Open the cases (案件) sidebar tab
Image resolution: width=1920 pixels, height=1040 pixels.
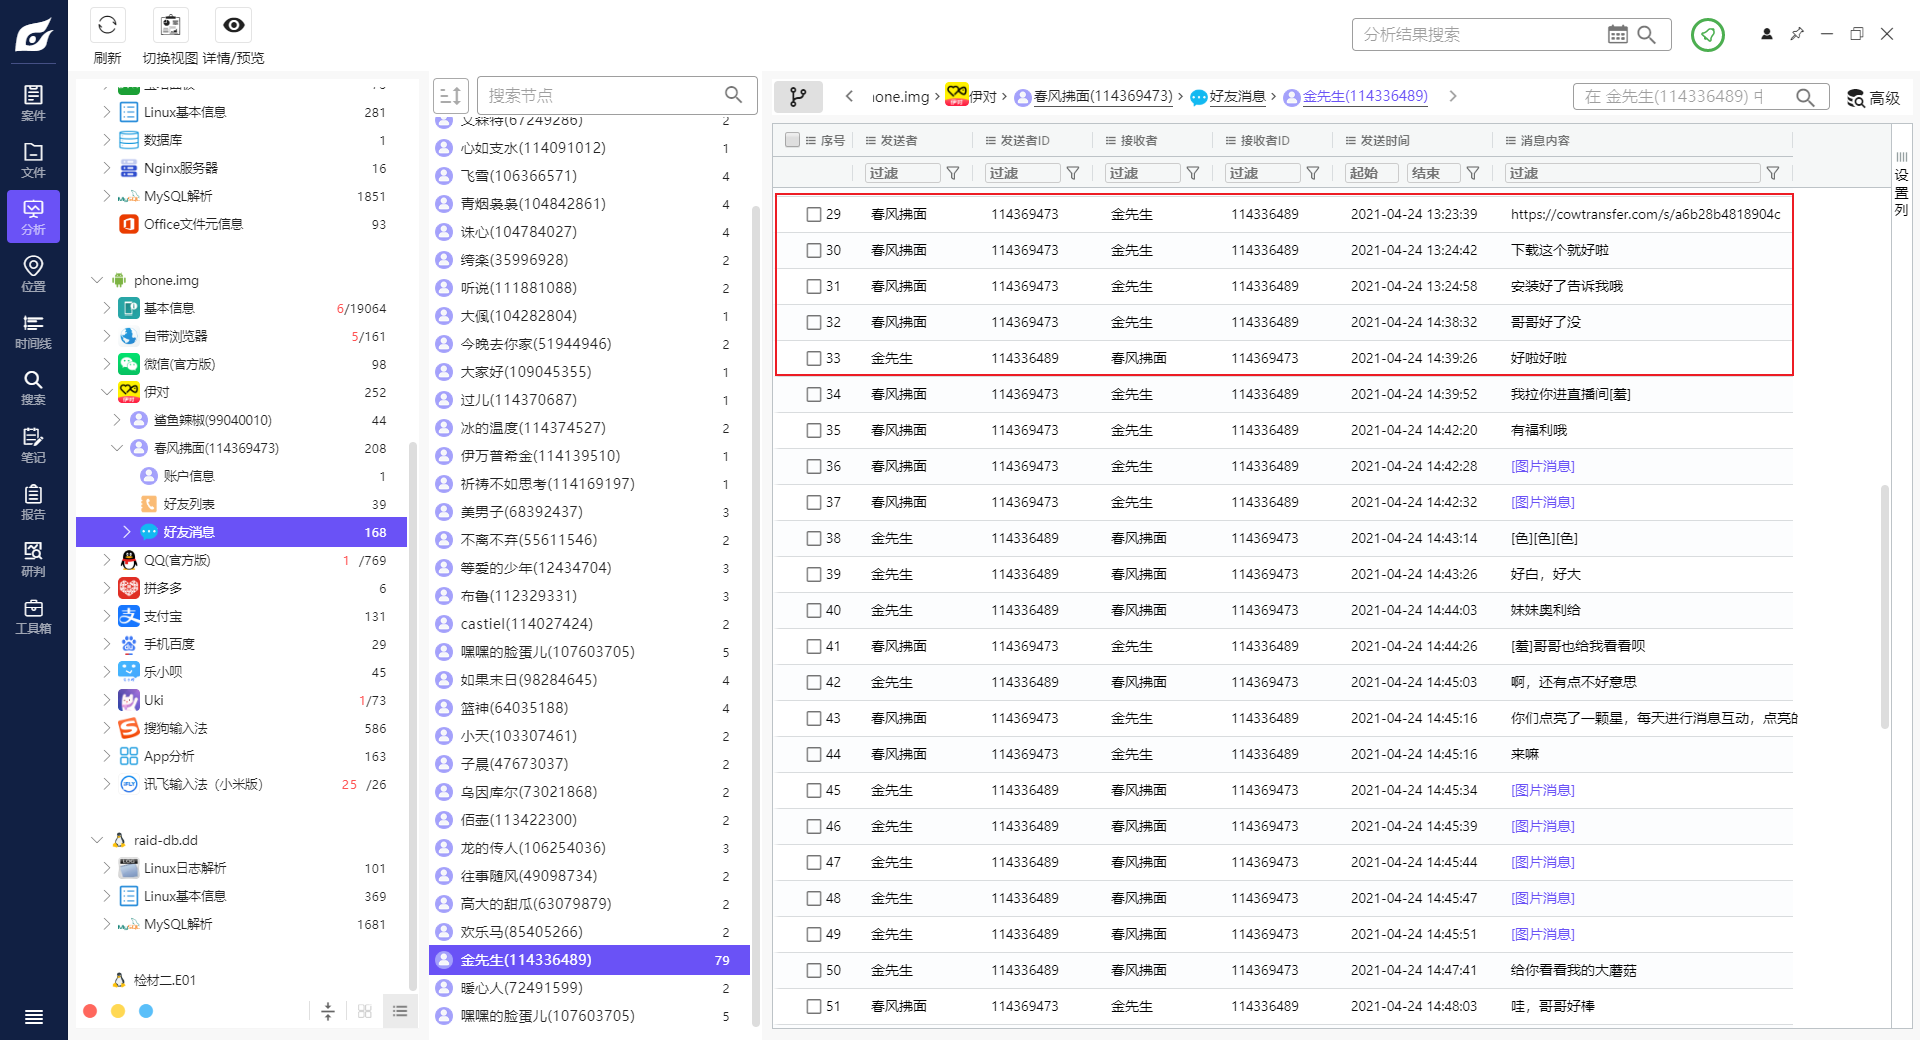pos(33,102)
